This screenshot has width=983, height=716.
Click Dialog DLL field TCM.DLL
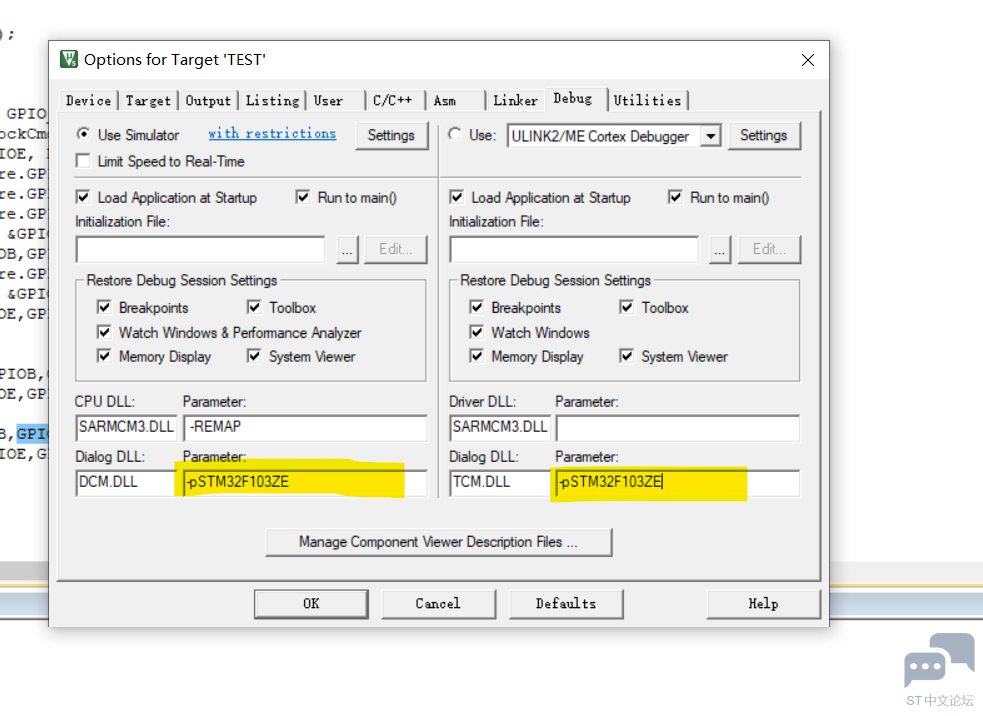pos(500,483)
